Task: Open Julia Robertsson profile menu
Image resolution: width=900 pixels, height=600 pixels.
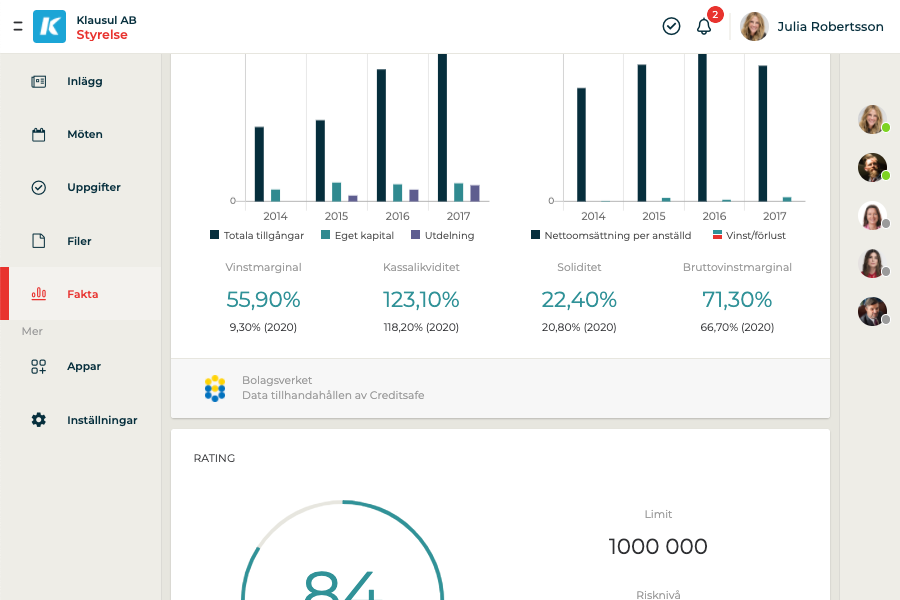Action: (812, 27)
